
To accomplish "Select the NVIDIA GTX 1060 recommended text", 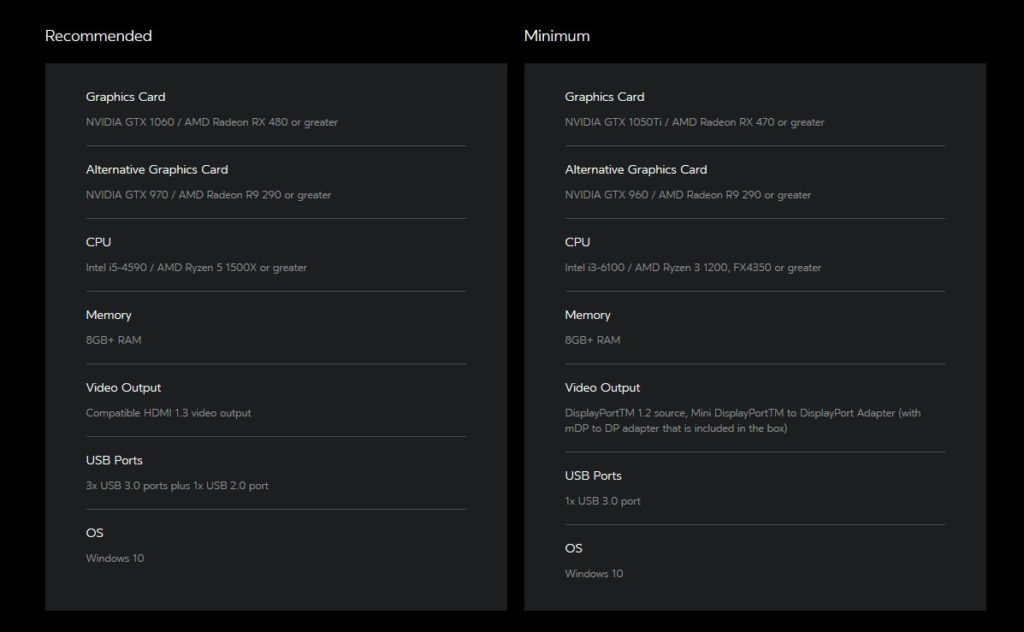I will point(211,122).
